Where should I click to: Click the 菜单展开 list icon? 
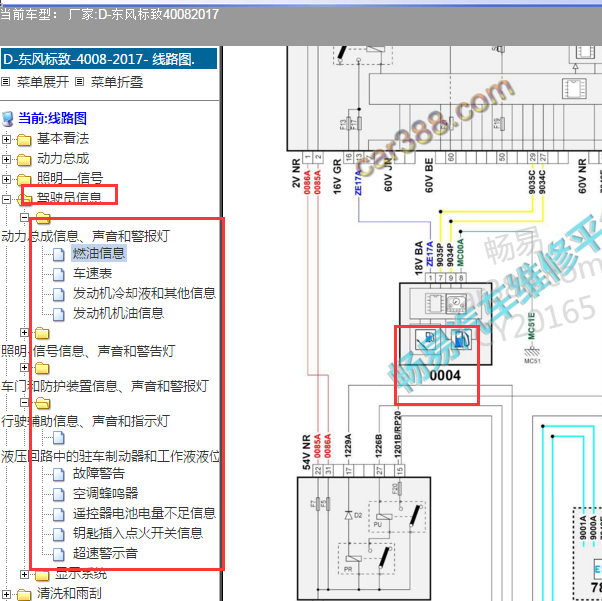pyautogui.click(x=5, y=81)
